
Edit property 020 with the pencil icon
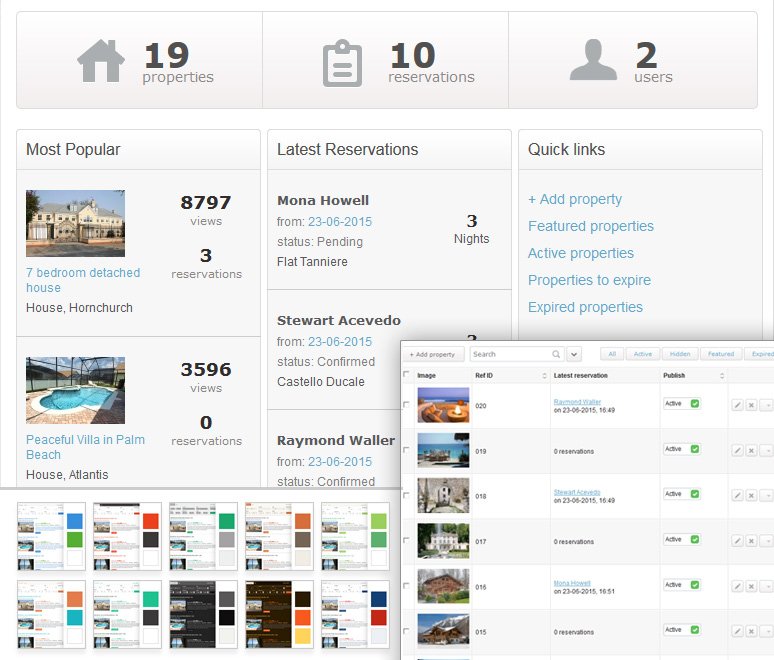click(737, 405)
